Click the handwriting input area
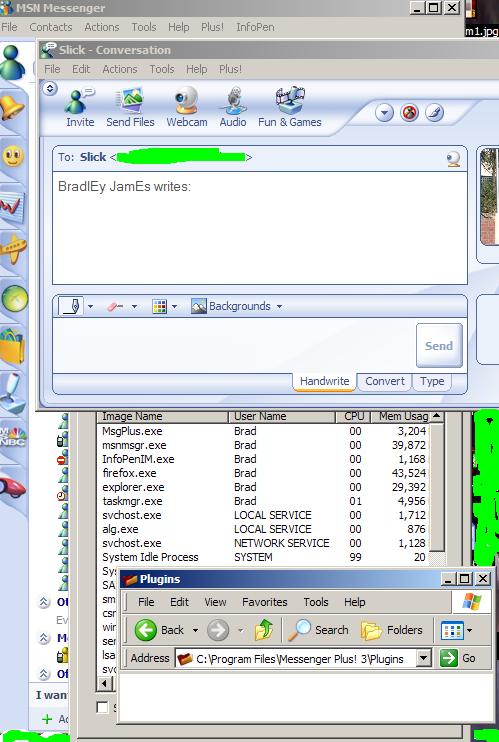499x742 pixels. coord(234,345)
